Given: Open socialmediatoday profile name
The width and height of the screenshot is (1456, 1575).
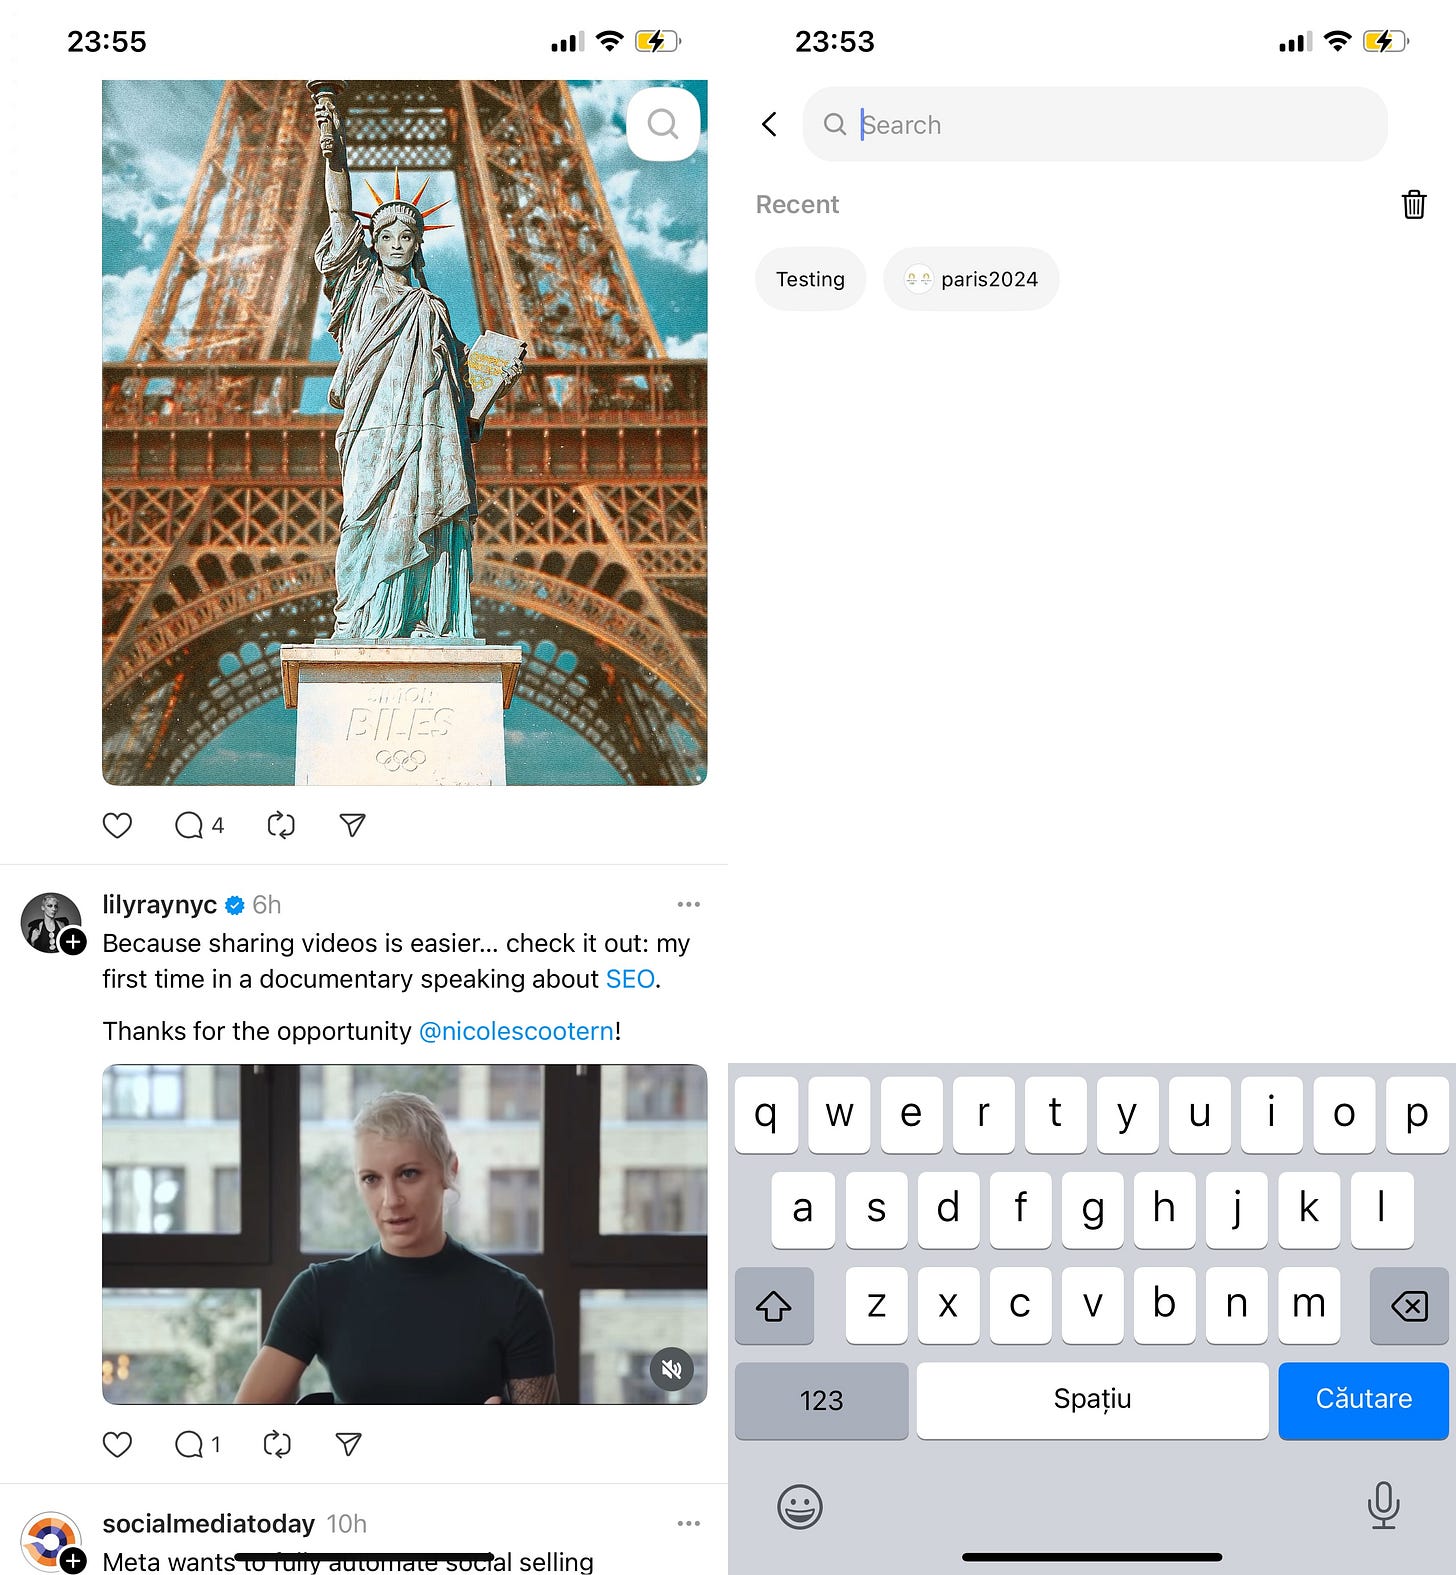Looking at the screenshot, I should coord(208,1524).
